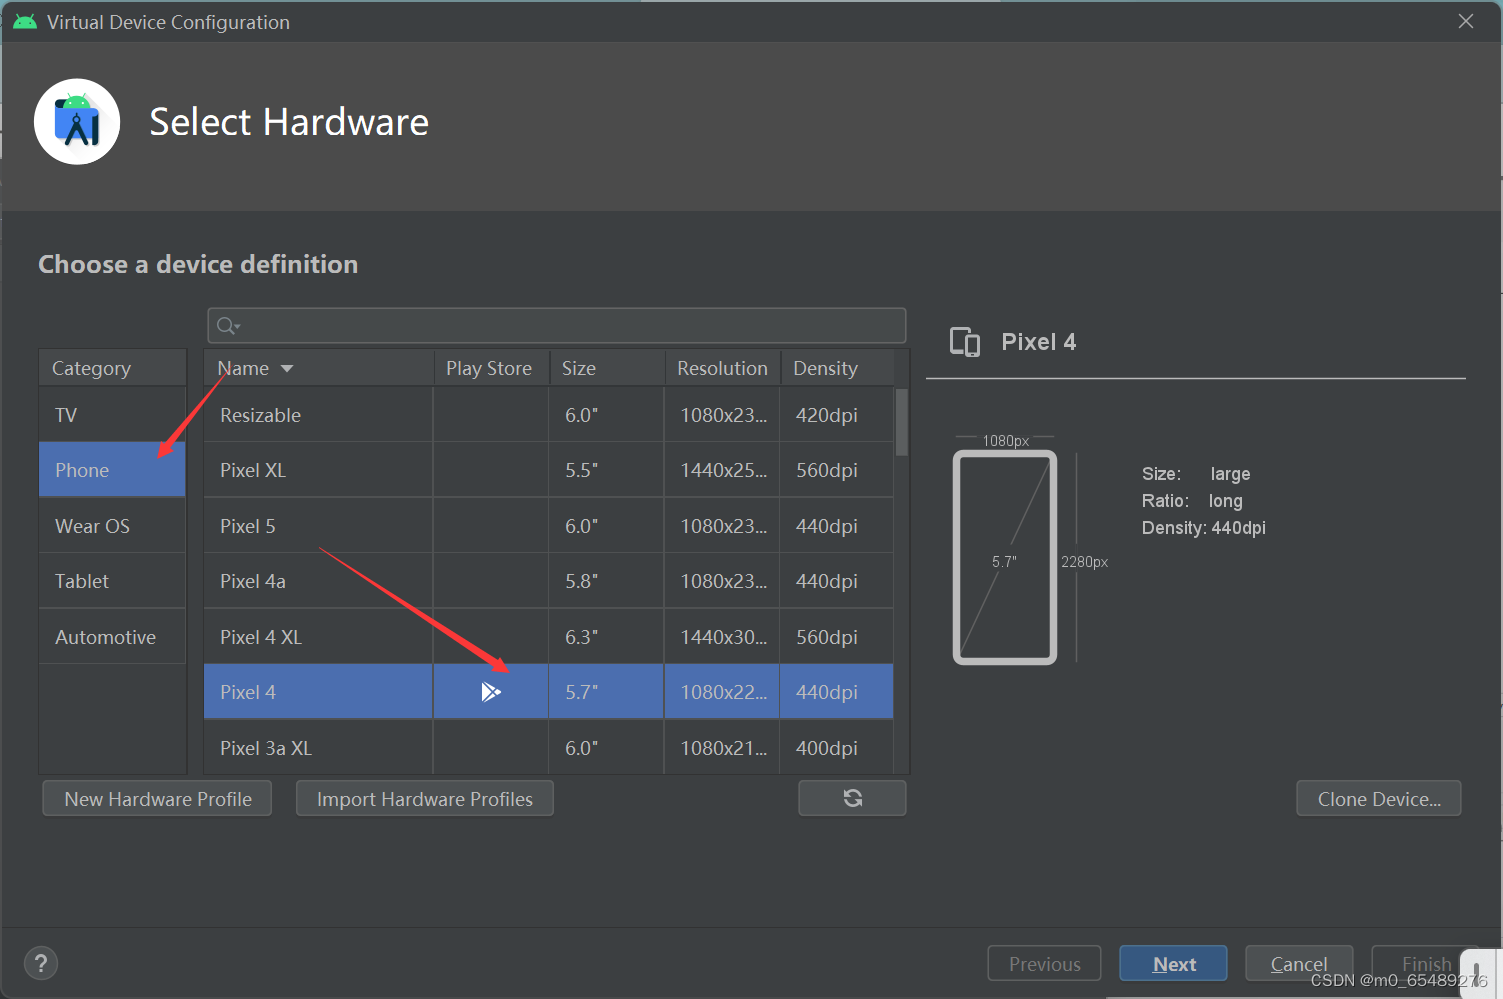Click the Ratio: long detail text
Screen dimensions: 1503x999
pyautogui.click(x=1192, y=501)
